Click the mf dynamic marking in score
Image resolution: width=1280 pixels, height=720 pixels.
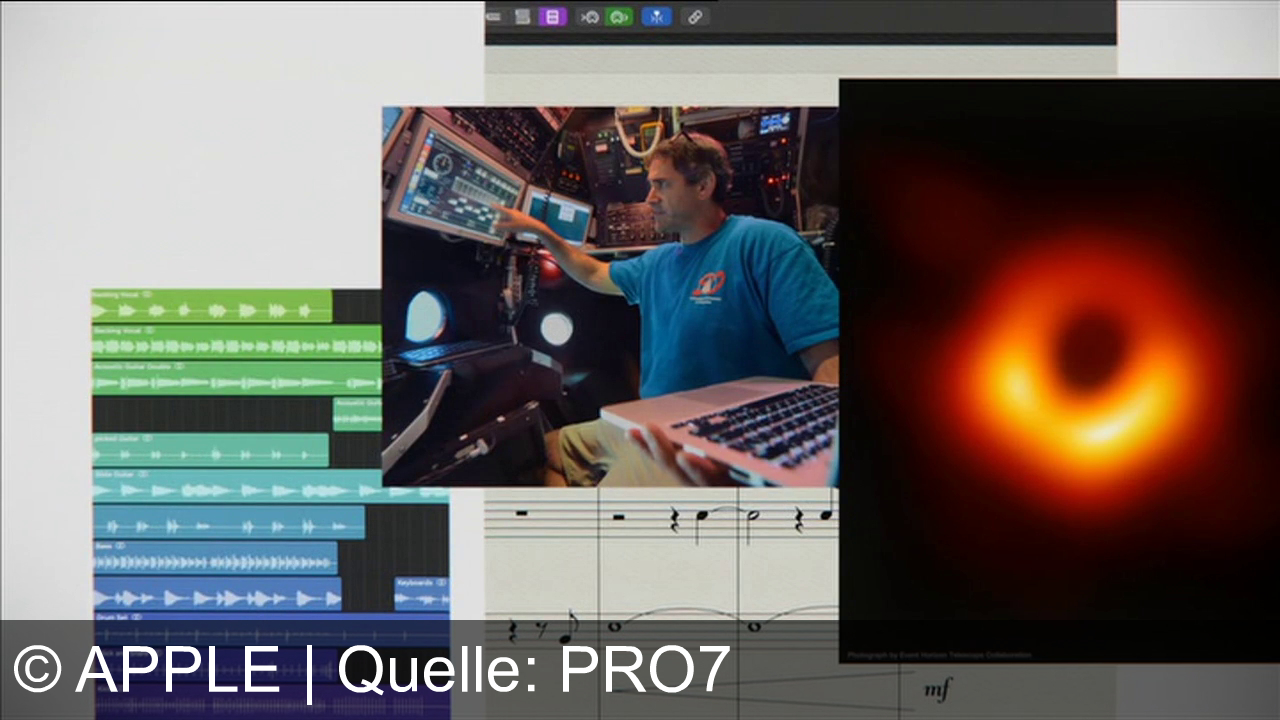click(x=937, y=689)
